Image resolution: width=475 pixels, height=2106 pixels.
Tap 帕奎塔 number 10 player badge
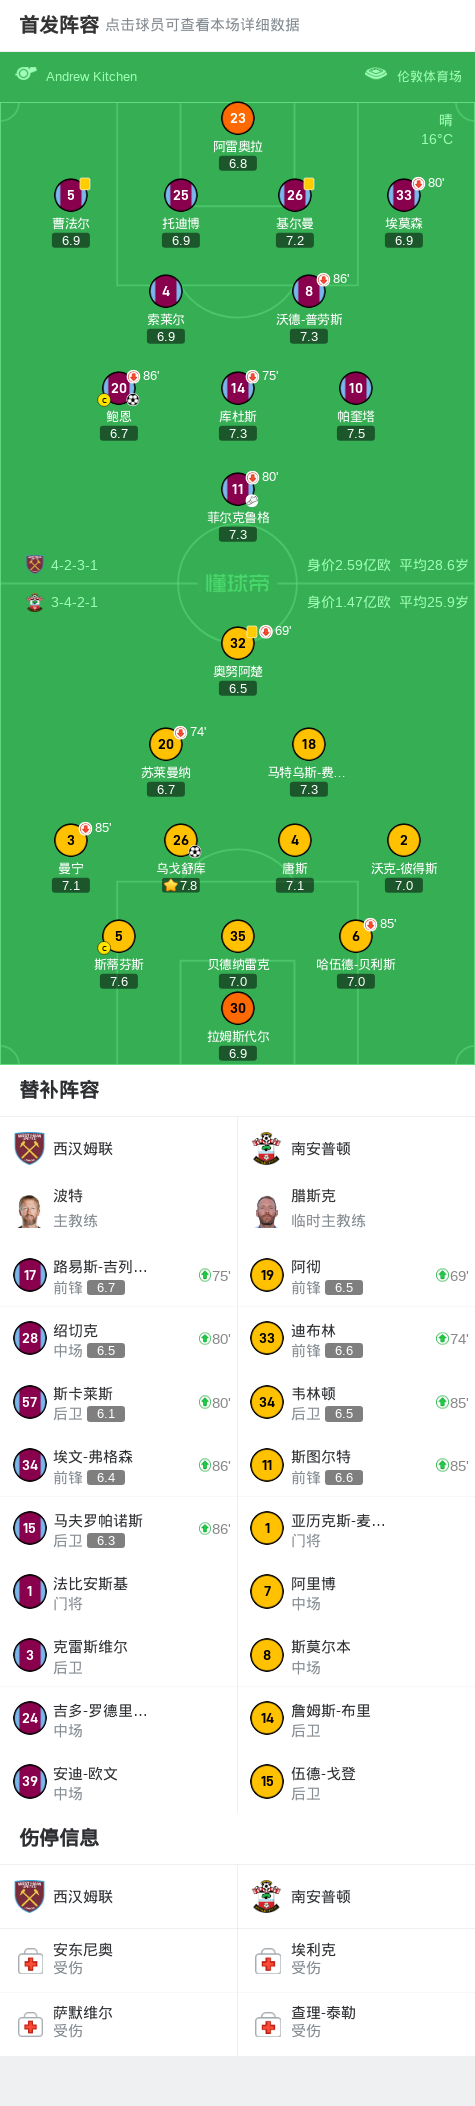(356, 388)
